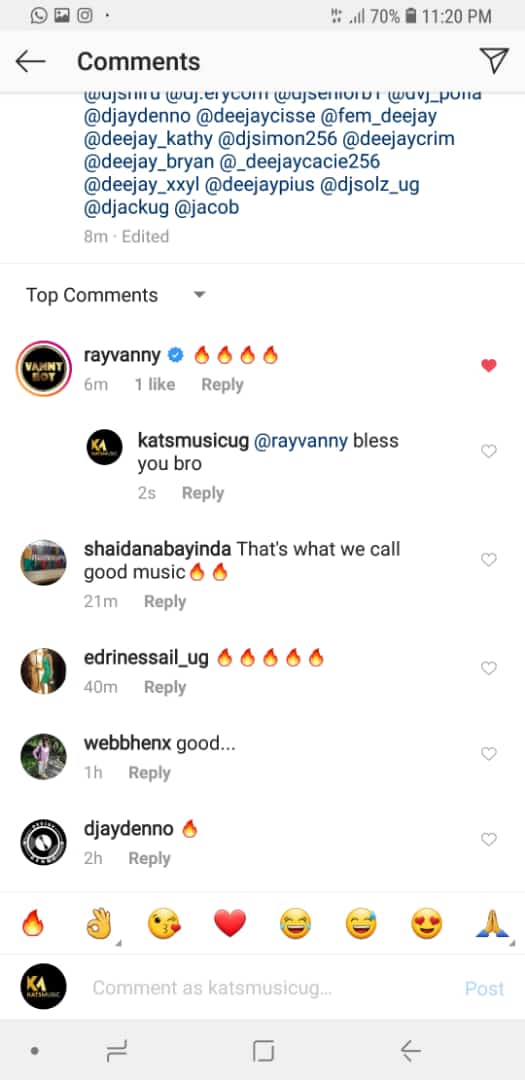Like shaidanabayinda's good music comment

(x=488, y=560)
